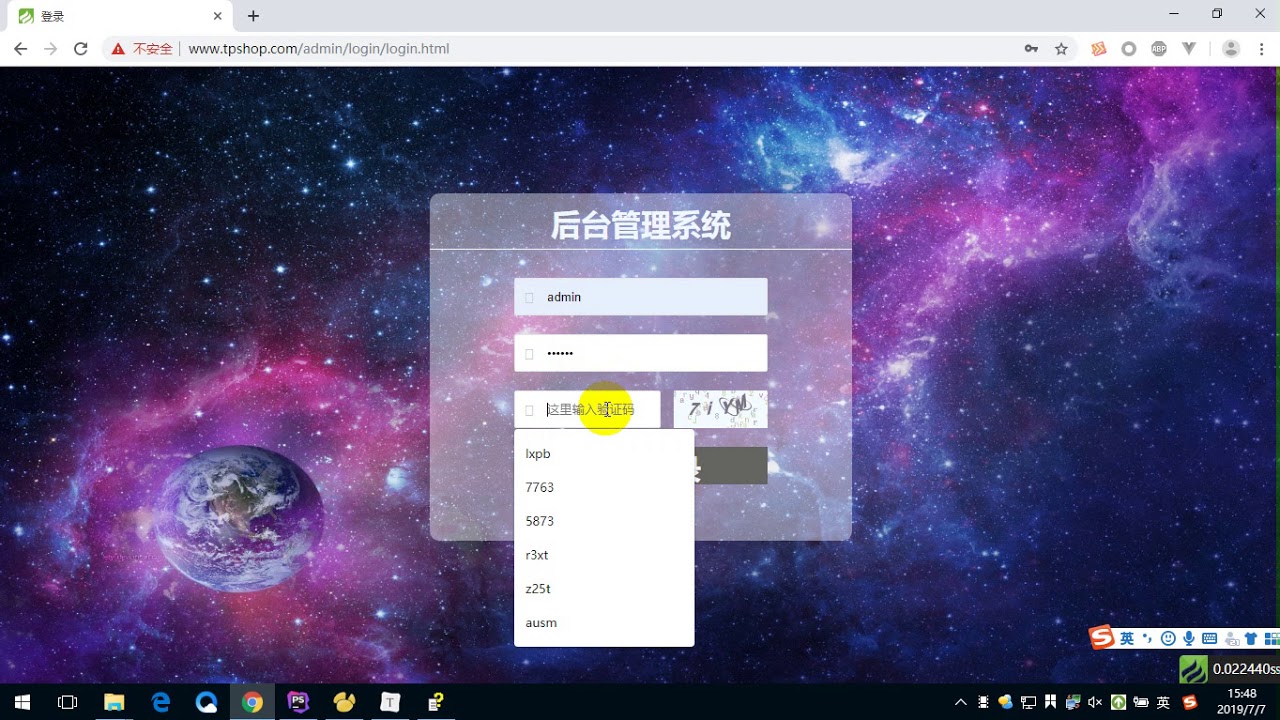Viewport: 1280px width, 720px height.
Task: Open the ABP Adblock Plus extension
Action: 1159,48
